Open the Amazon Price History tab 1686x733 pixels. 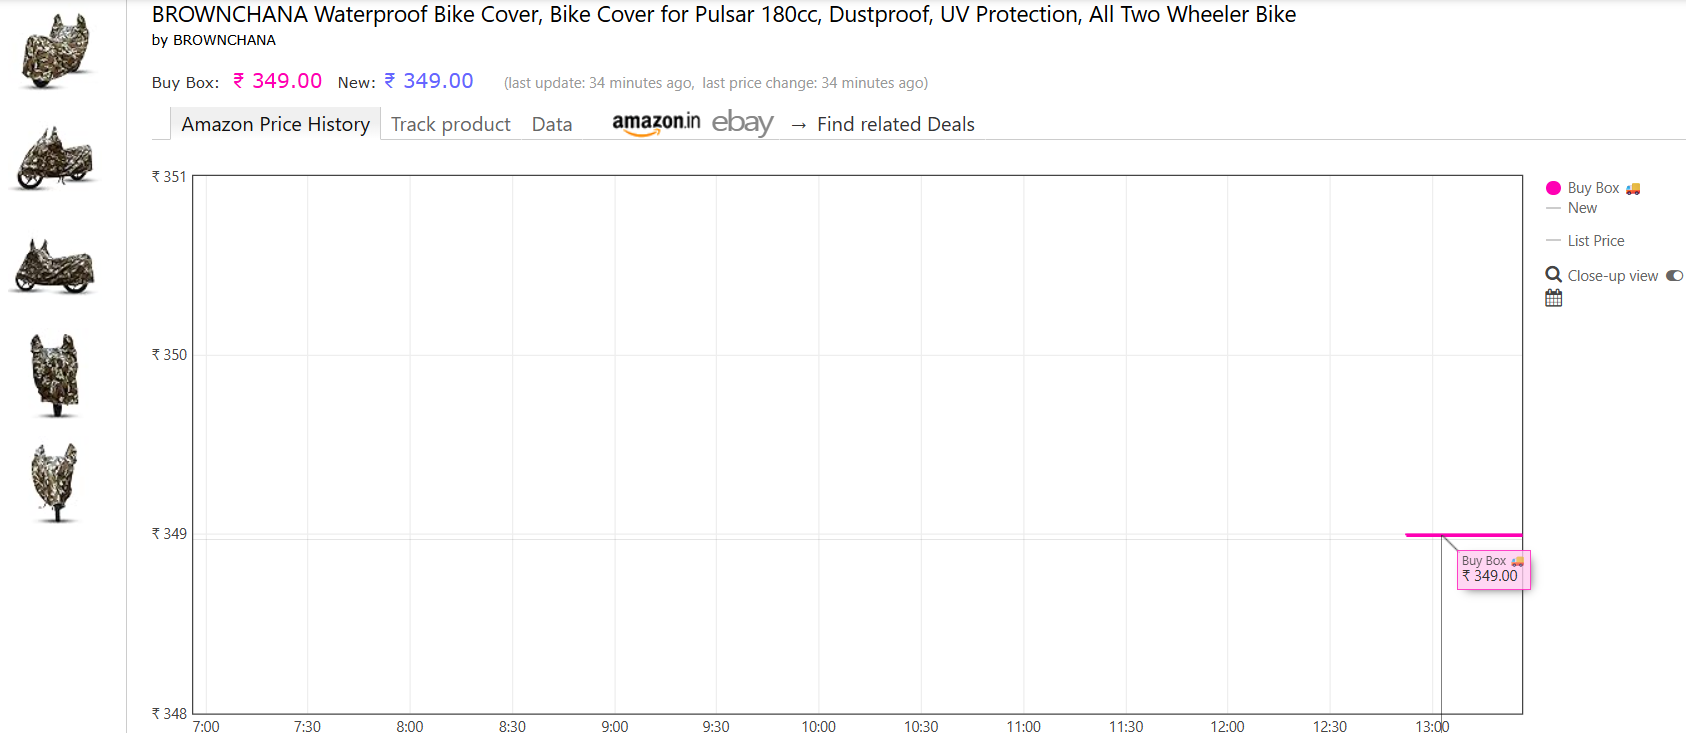tap(275, 124)
